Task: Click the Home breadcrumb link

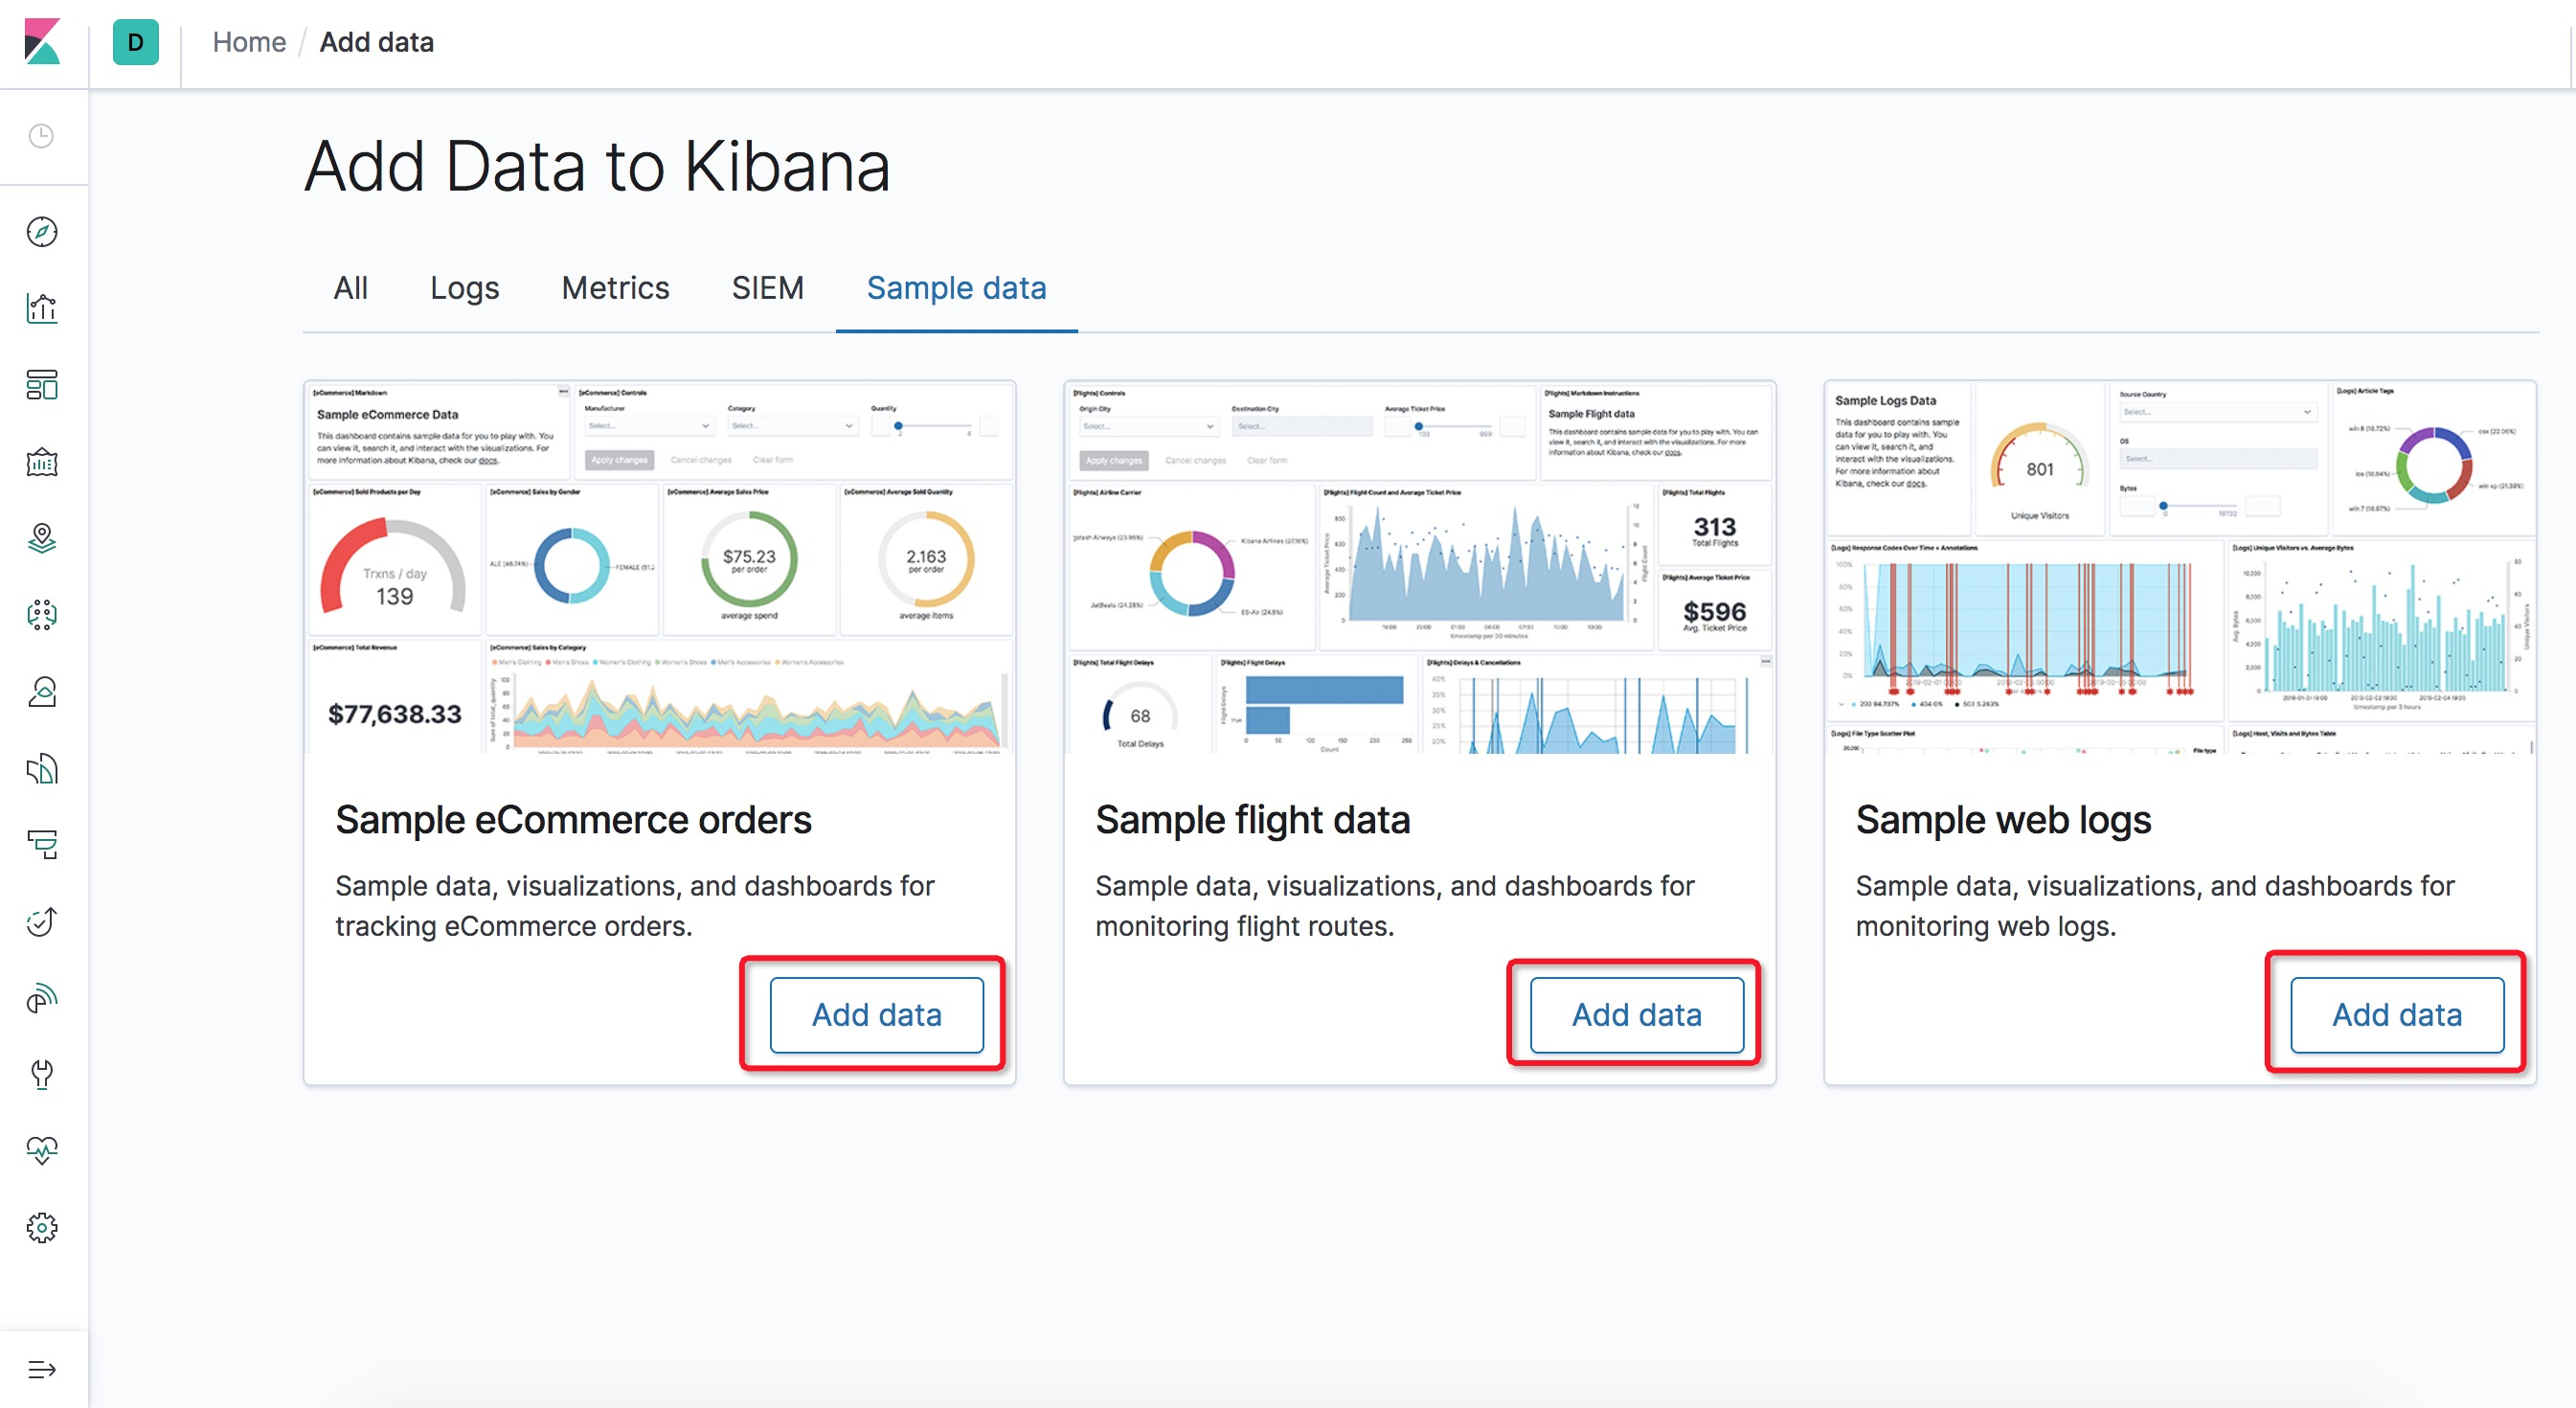Action: point(249,42)
